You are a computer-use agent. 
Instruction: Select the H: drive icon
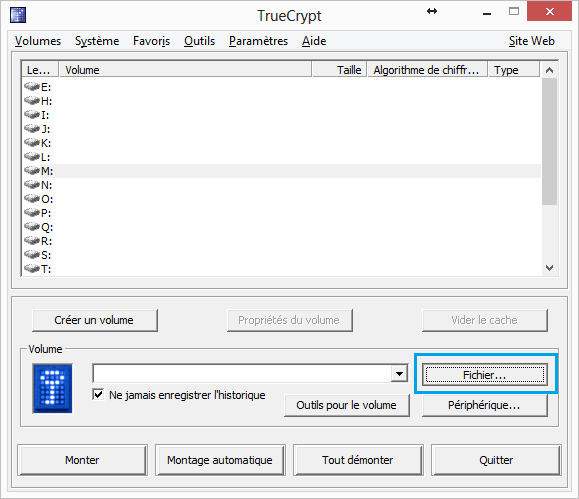tap(32, 101)
